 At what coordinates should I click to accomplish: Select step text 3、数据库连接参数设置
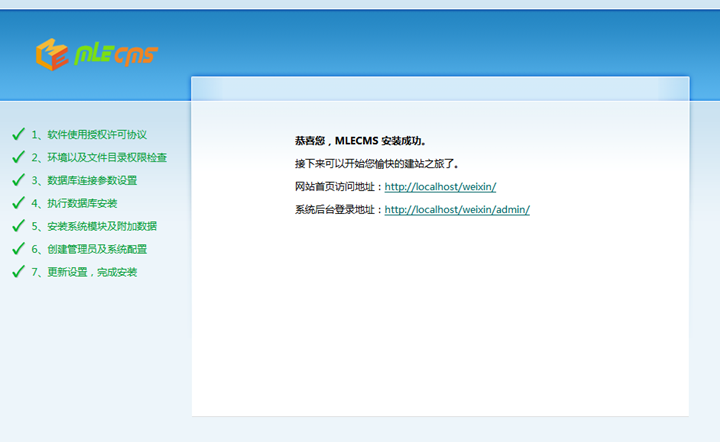point(84,180)
